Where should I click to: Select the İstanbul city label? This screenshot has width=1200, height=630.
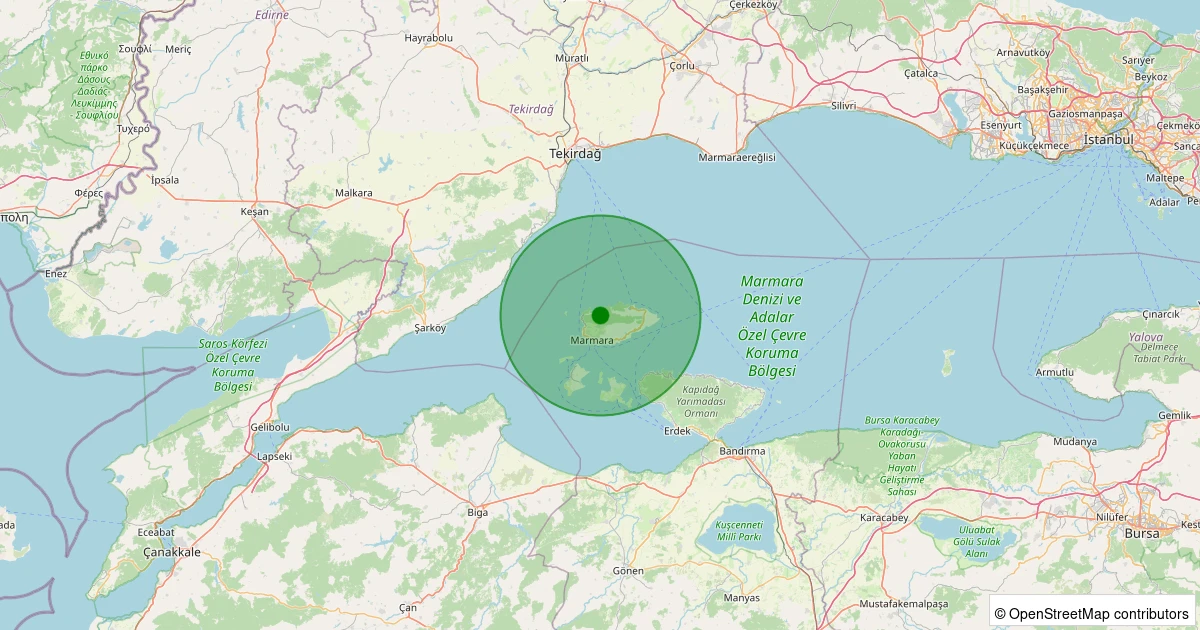pyautogui.click(x=1109, y=139)
